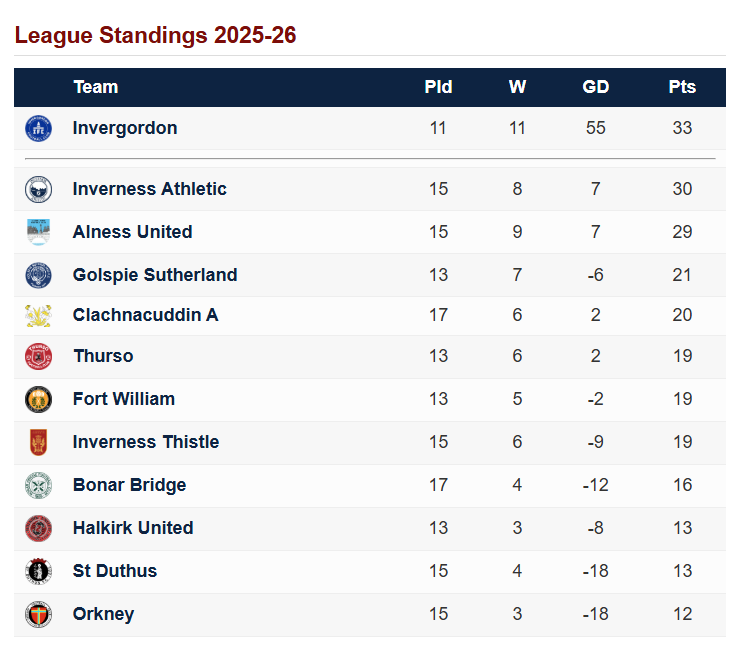Click the Fort William crest icon
Image resolution: width=744 pixels, height=658 pixels.
tap(38, 399)
